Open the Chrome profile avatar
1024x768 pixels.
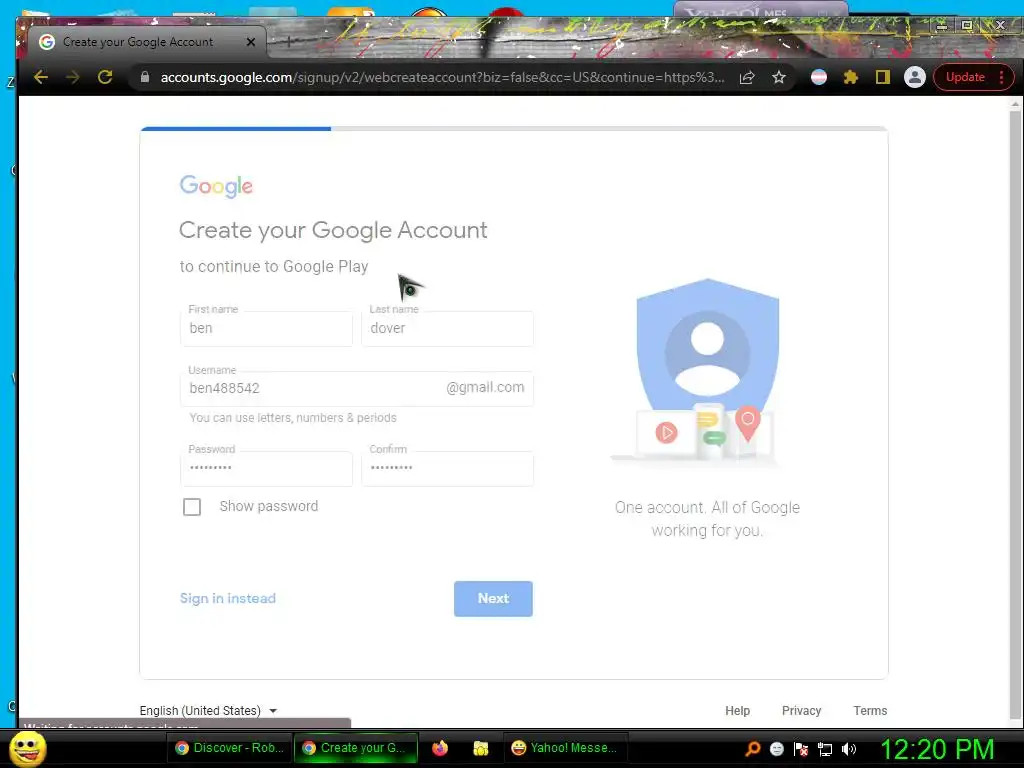[914, 77]
